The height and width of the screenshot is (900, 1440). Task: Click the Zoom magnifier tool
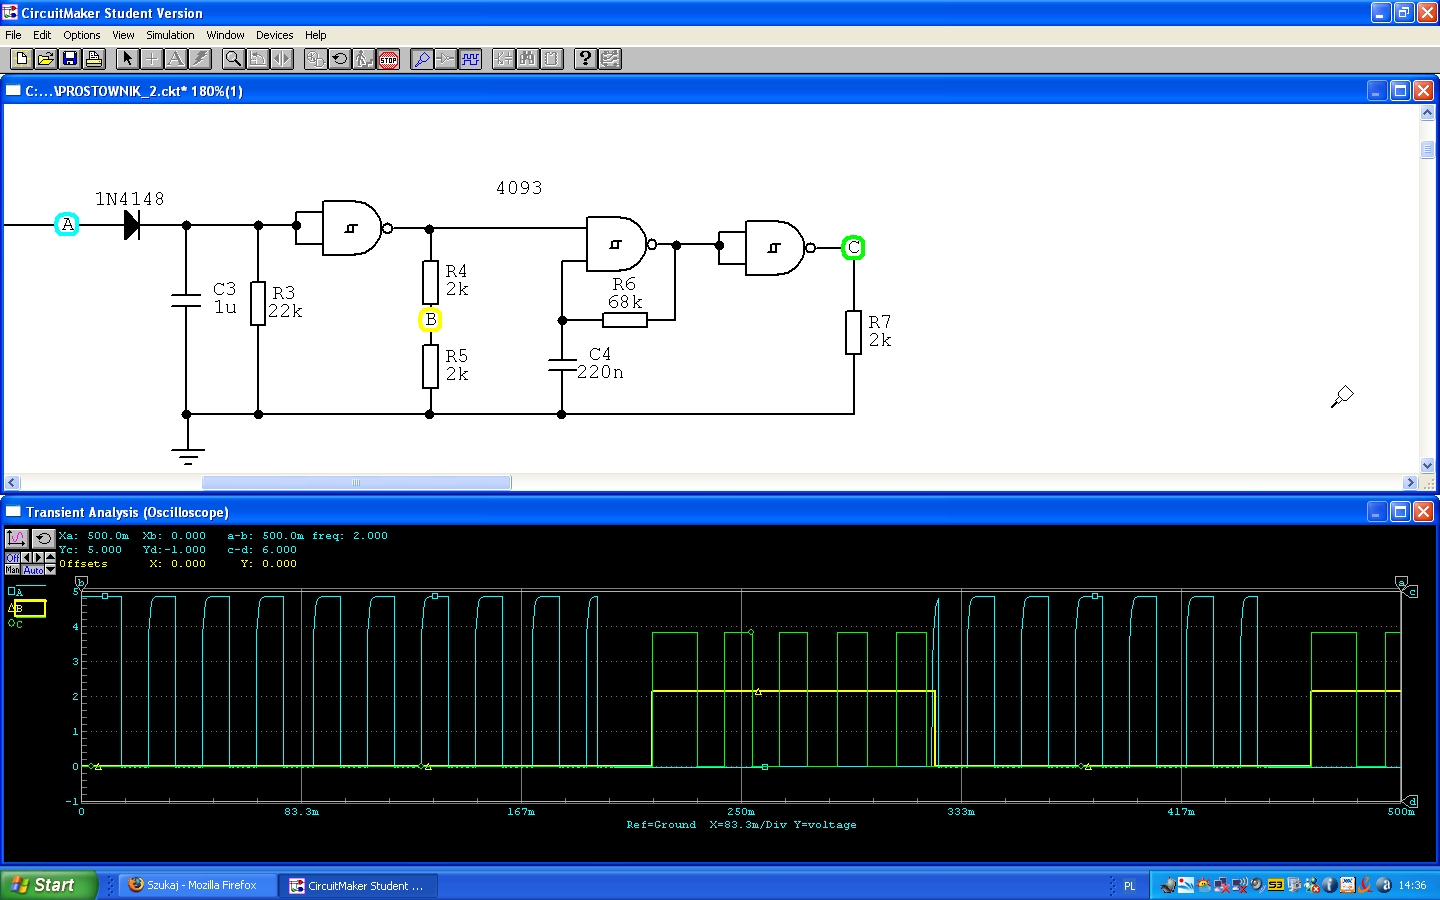[x=233, y=59]
